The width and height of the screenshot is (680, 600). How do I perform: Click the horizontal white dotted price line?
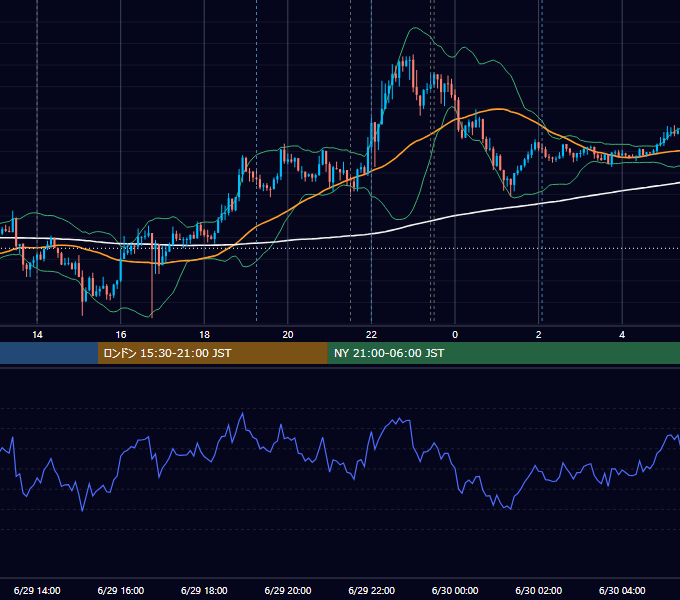coord(340,249)
